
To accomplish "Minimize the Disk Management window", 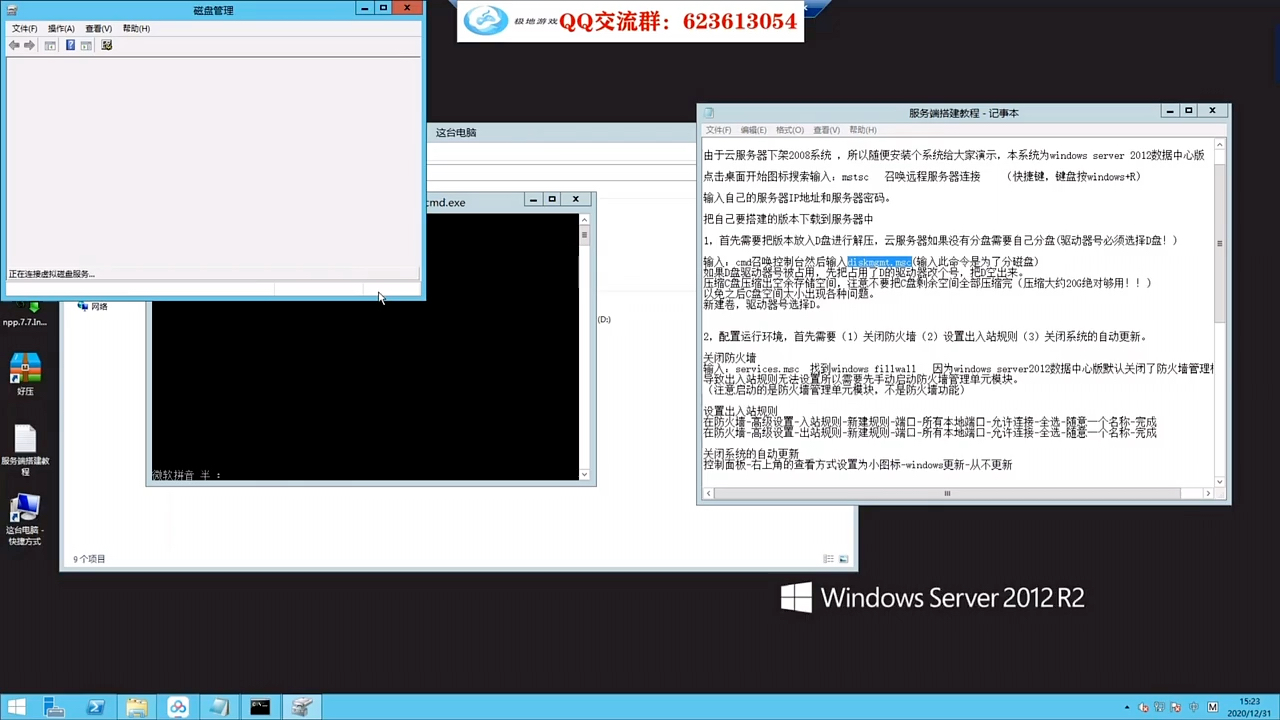I will point(365,8).
